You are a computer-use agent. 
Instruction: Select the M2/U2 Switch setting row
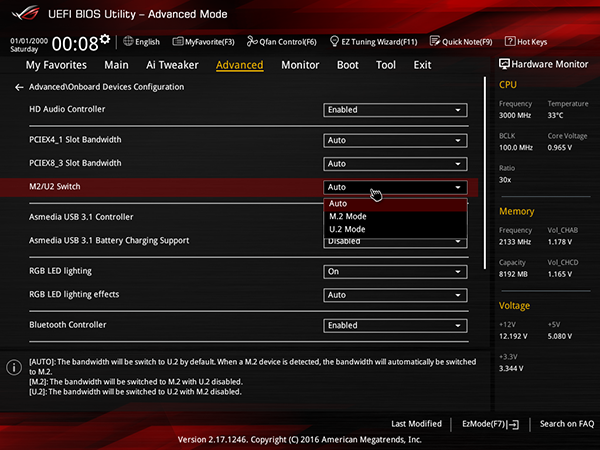pos(239,187)
